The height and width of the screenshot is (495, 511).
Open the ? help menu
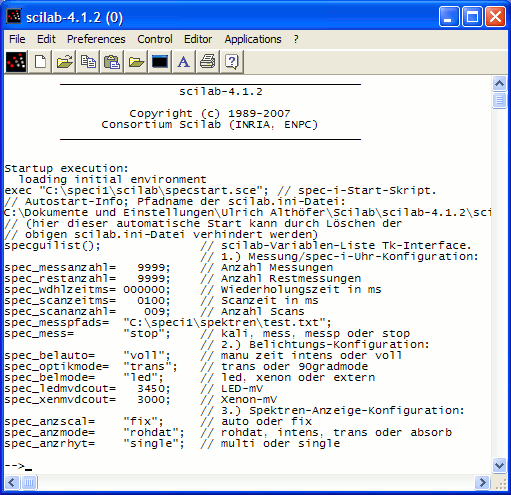pos(296,39)
